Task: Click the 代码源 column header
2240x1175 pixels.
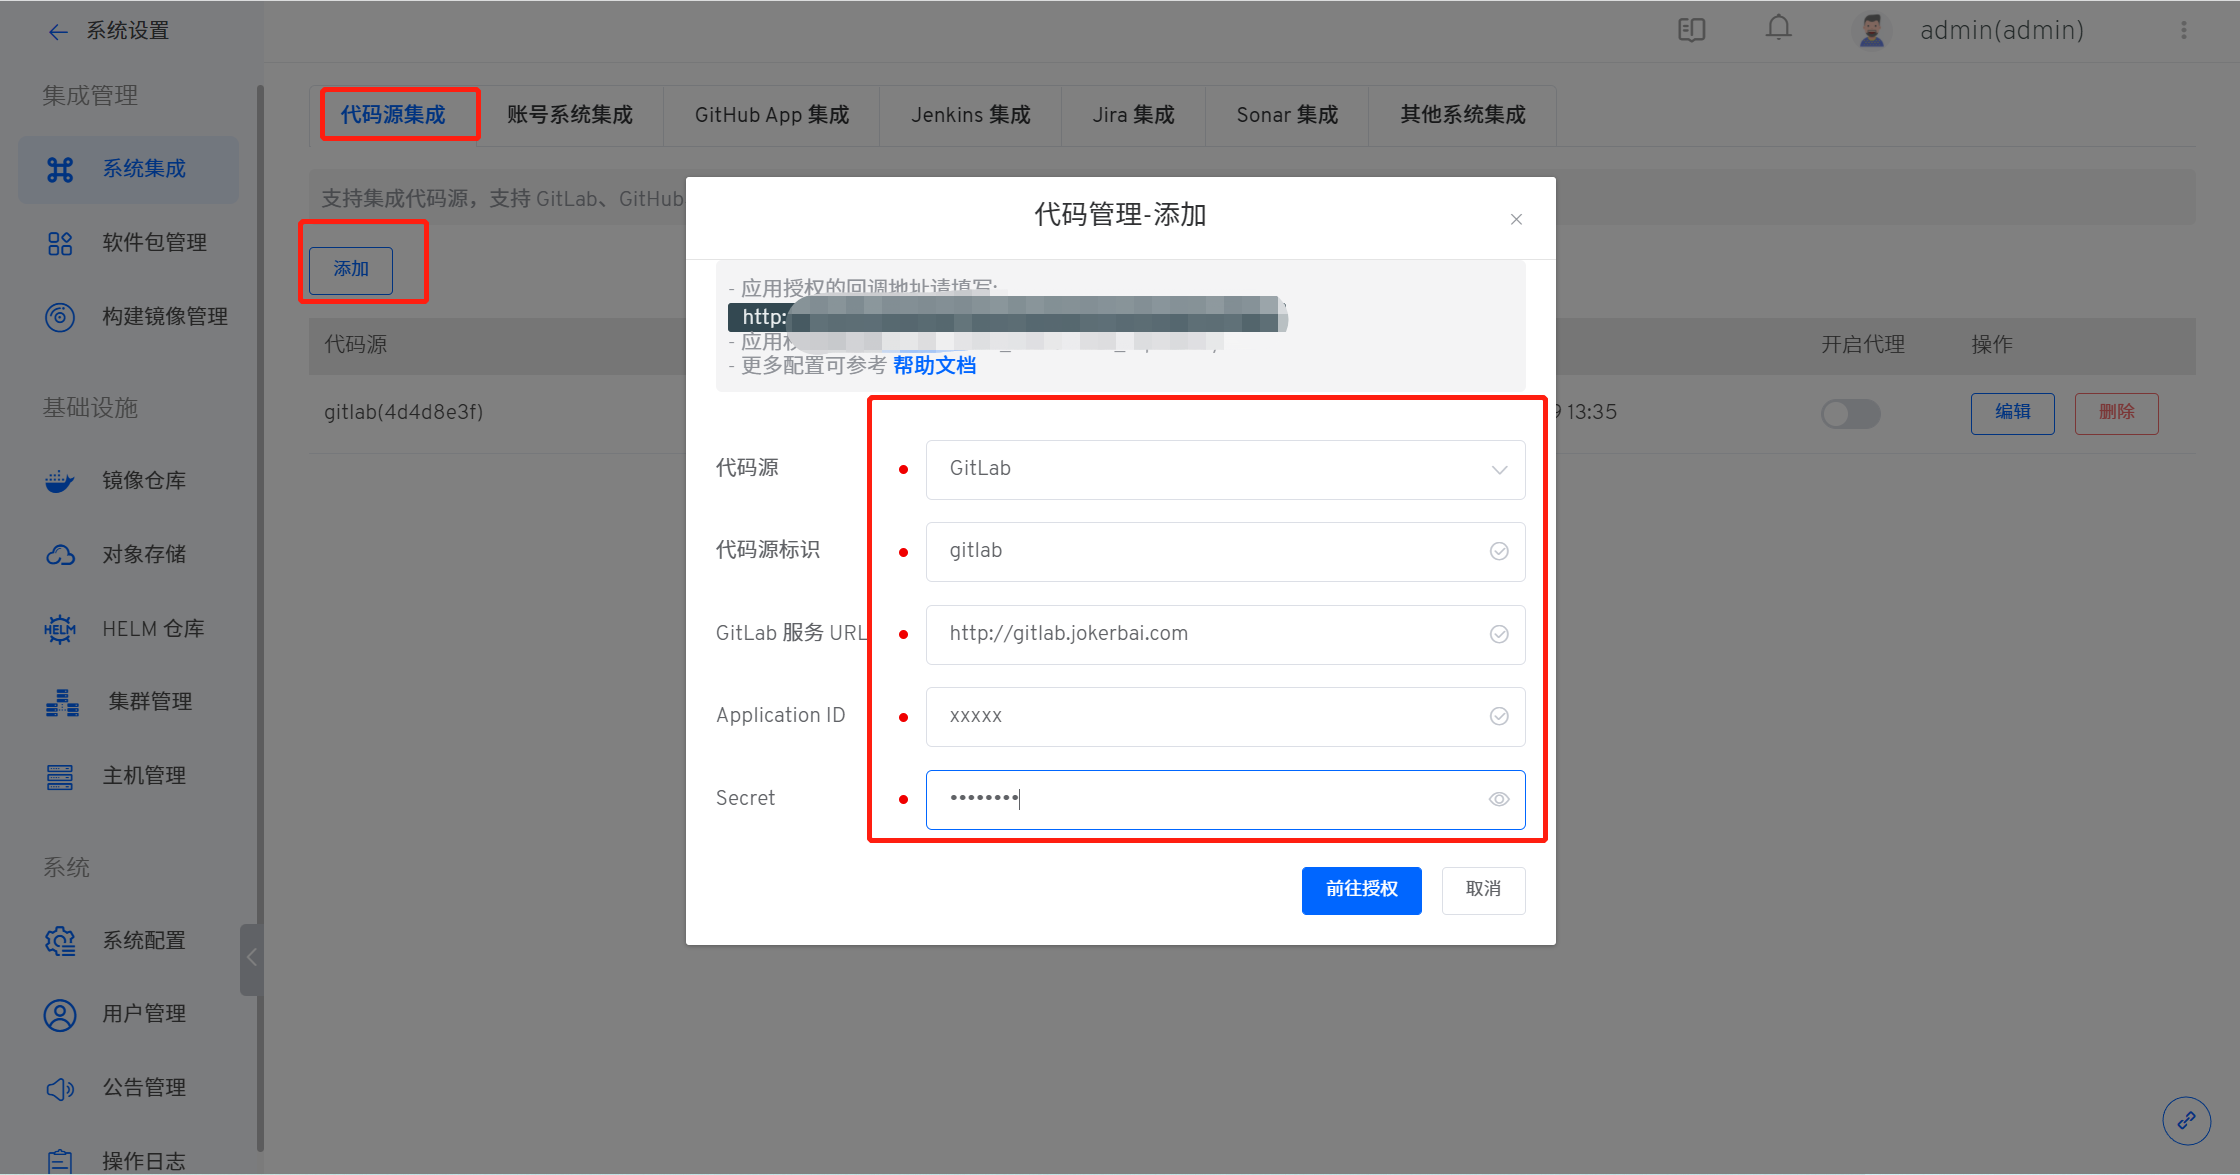Action: click(356, 345)
